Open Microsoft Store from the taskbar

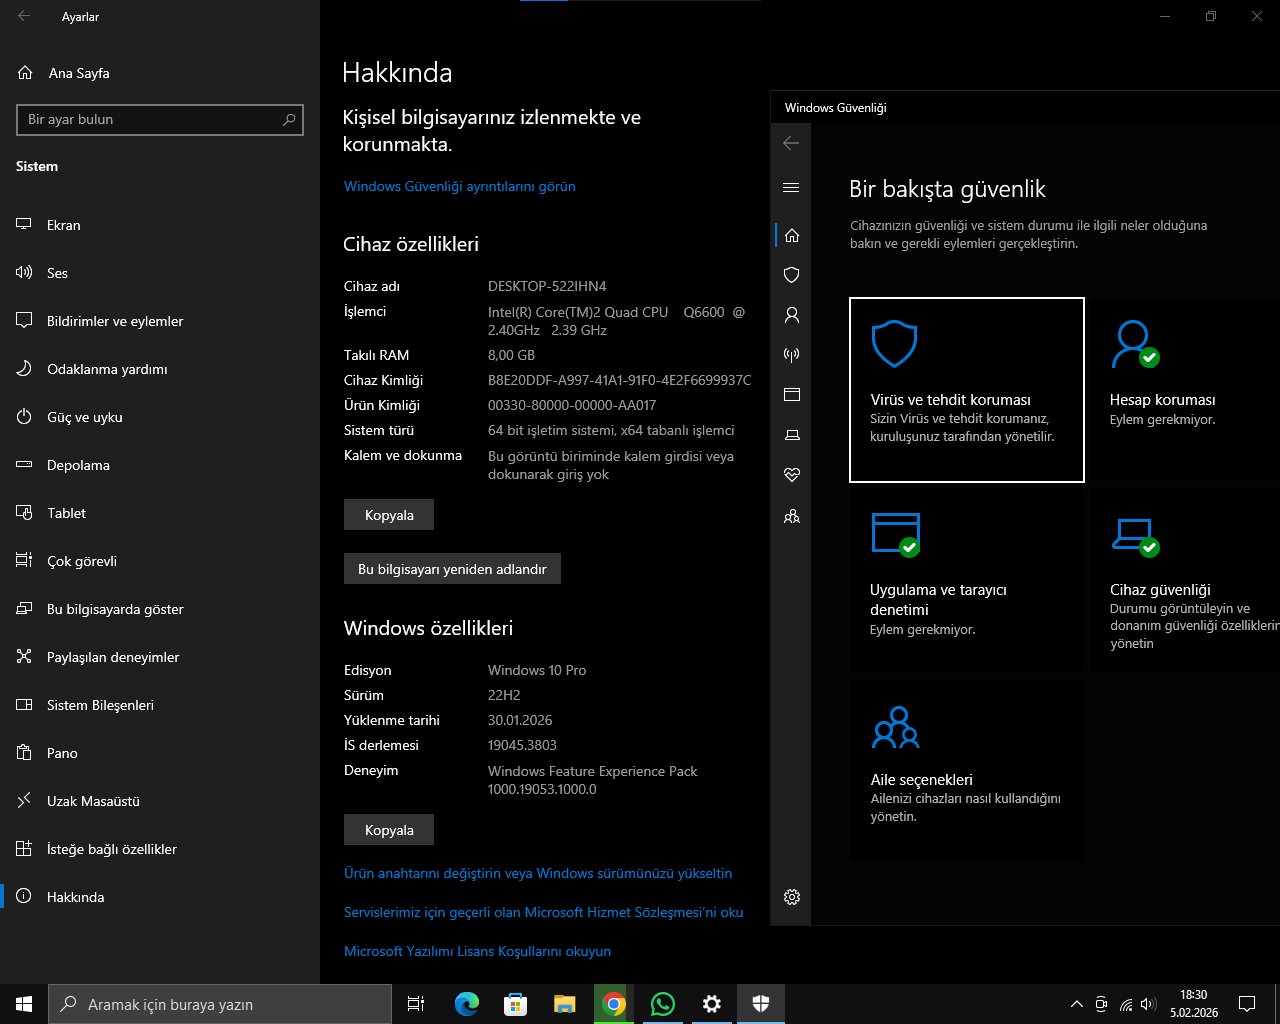tap(515, 1004)
